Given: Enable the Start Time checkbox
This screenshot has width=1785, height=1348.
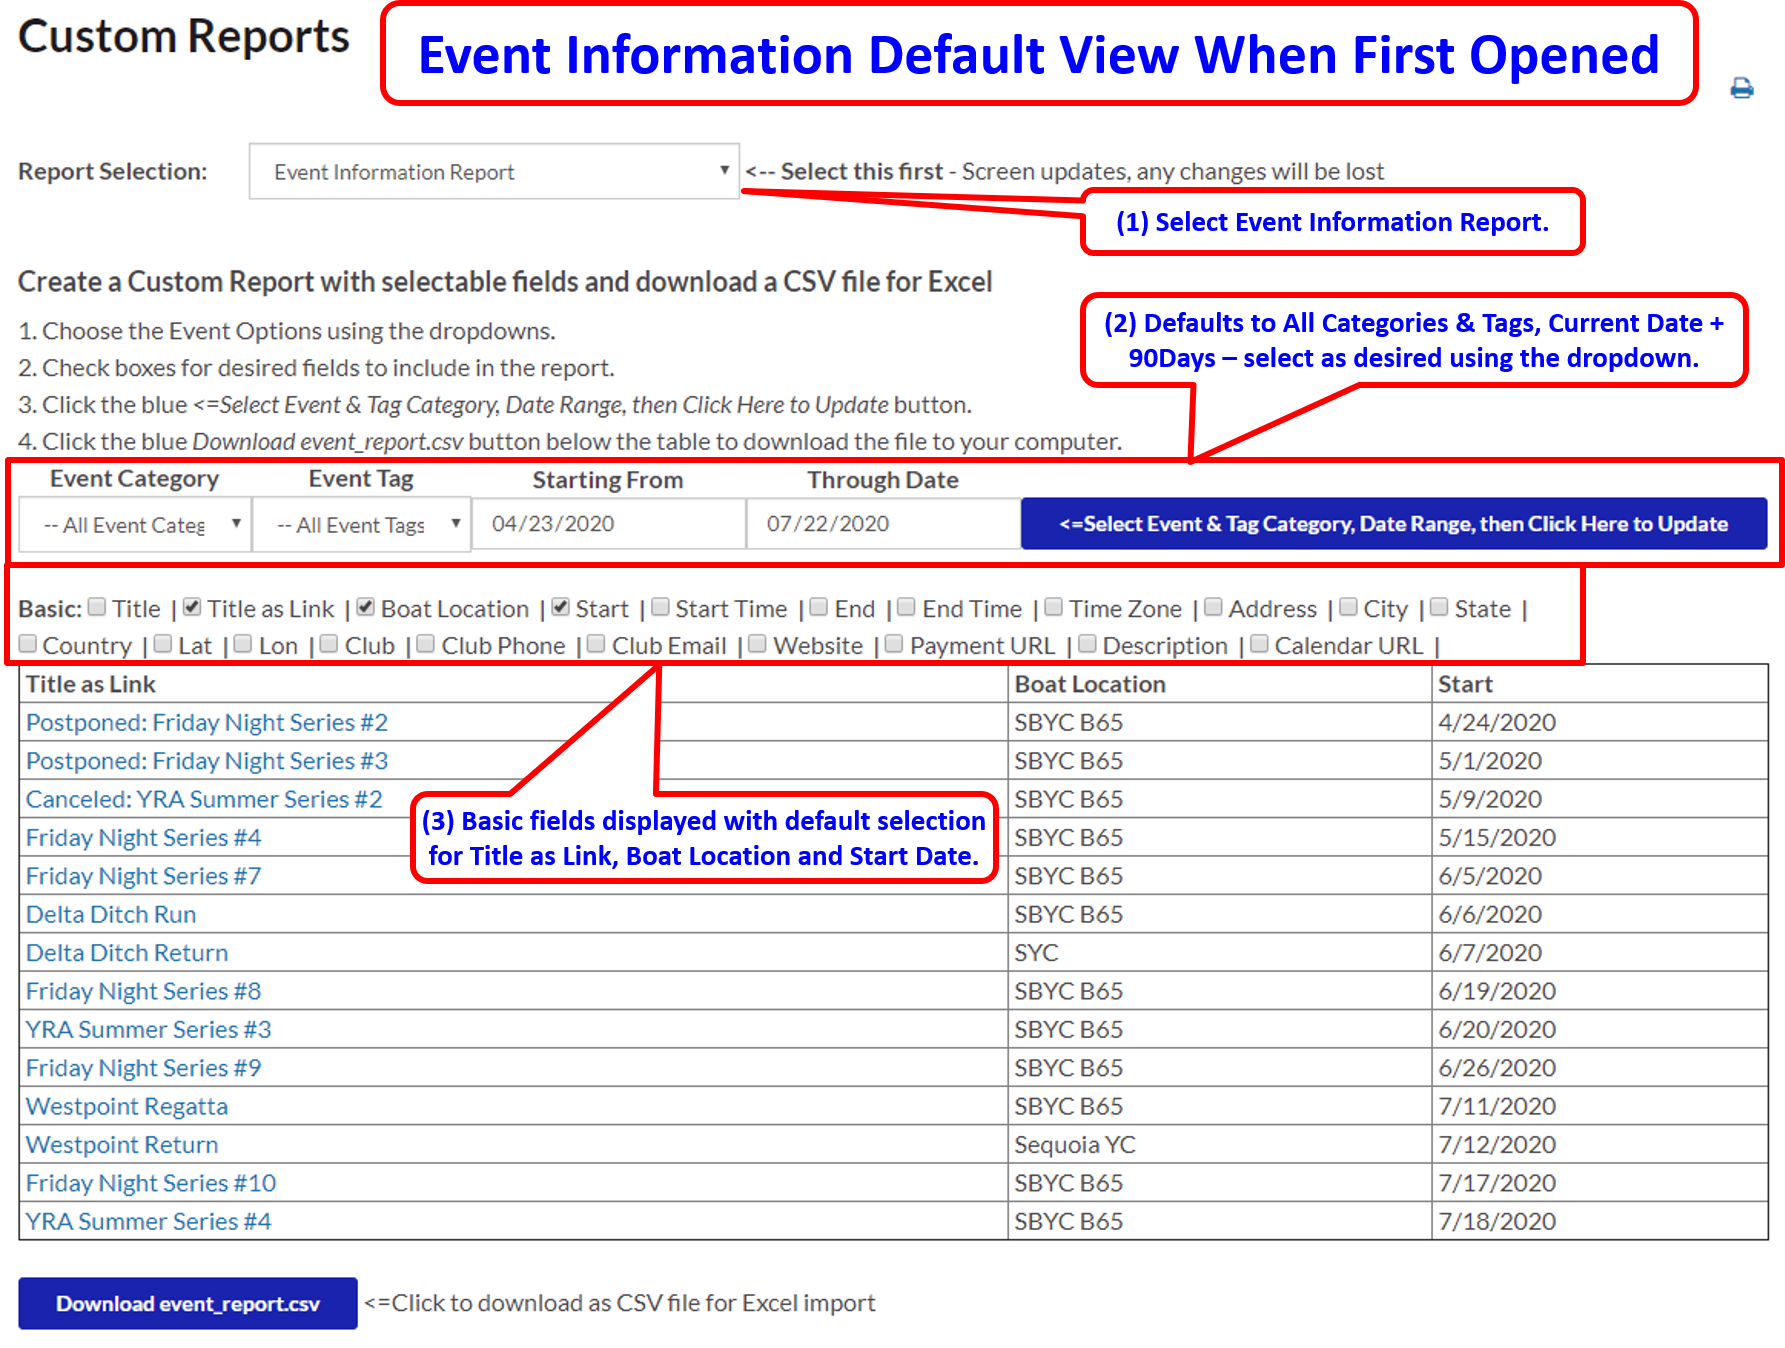Looking at the screenshot, I should (660, 607).
